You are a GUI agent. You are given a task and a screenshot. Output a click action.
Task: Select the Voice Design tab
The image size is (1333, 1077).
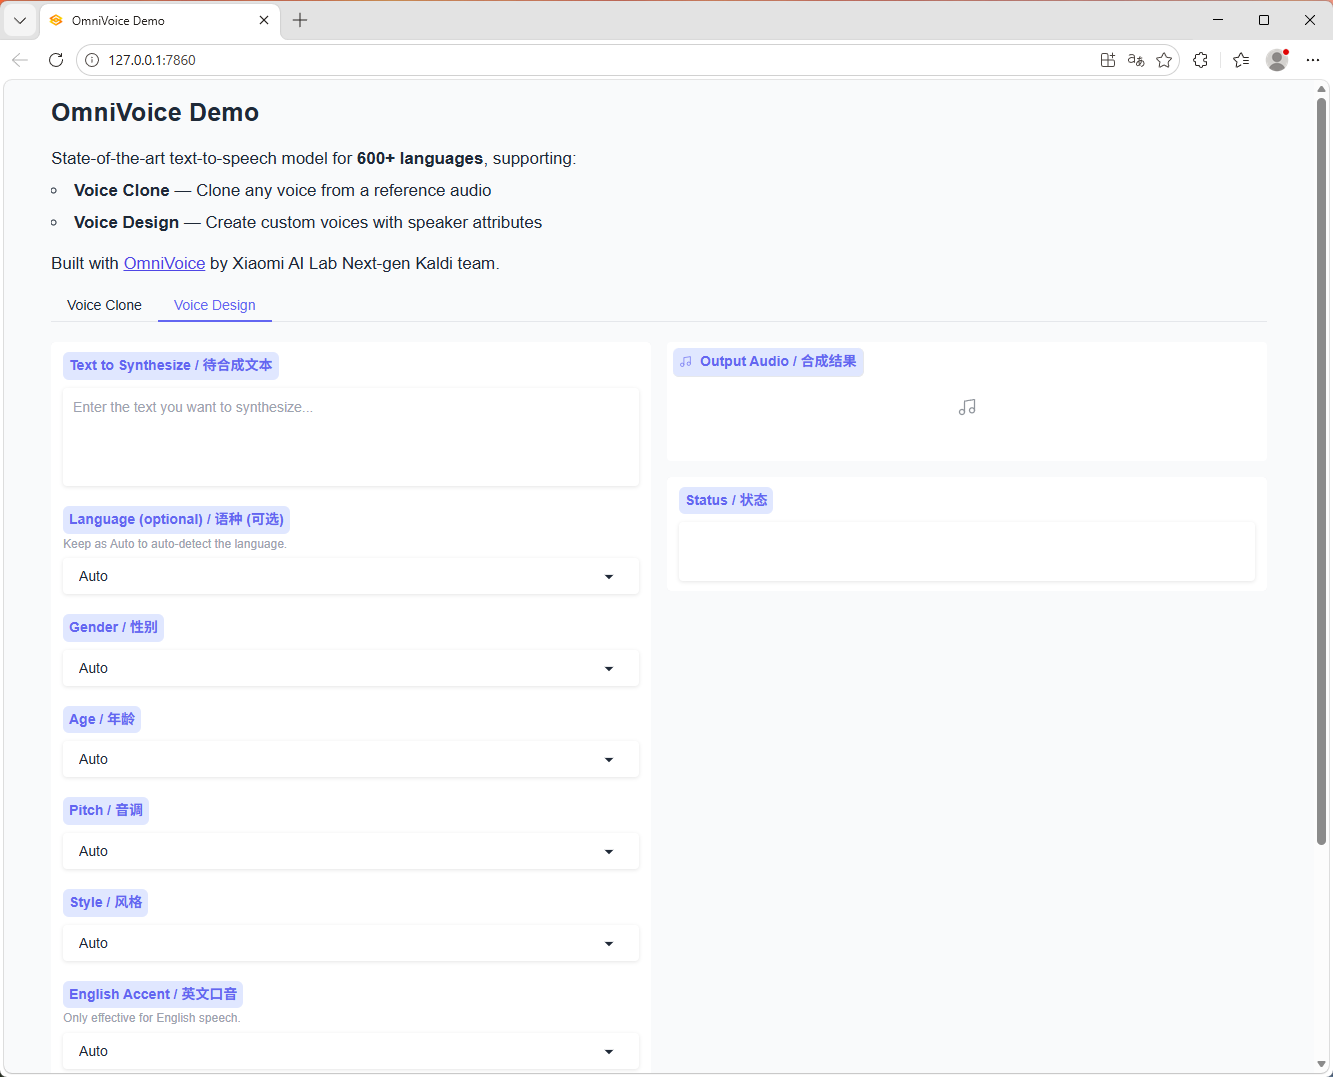click(215, 305)
